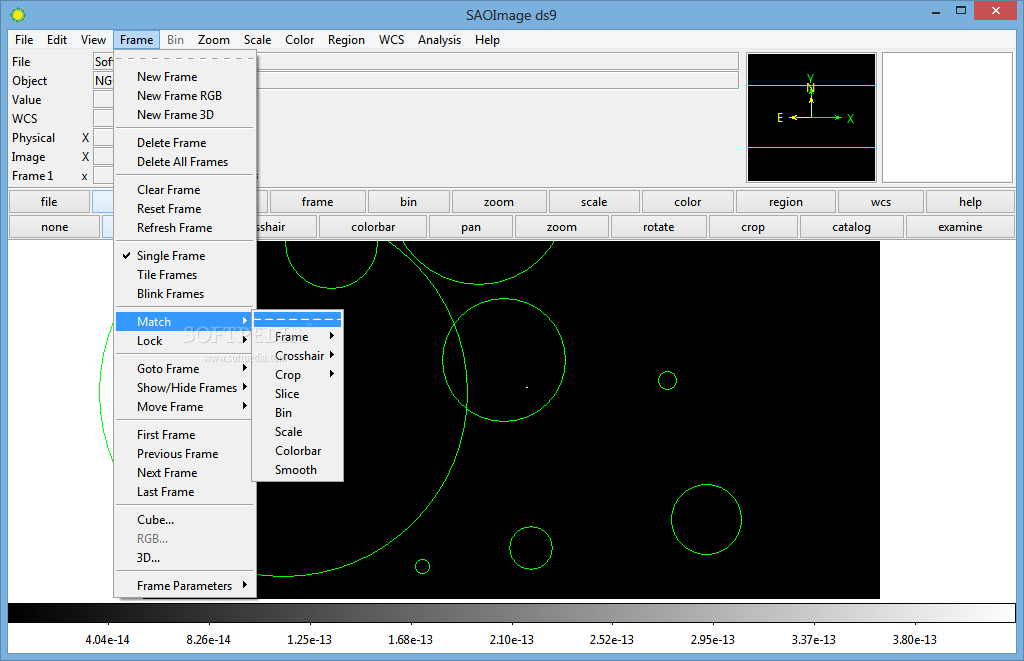Click the frame button in button bar
The width and height of the screenshot is (1024, 661).
pyautogui.click(x=317, y=202)
